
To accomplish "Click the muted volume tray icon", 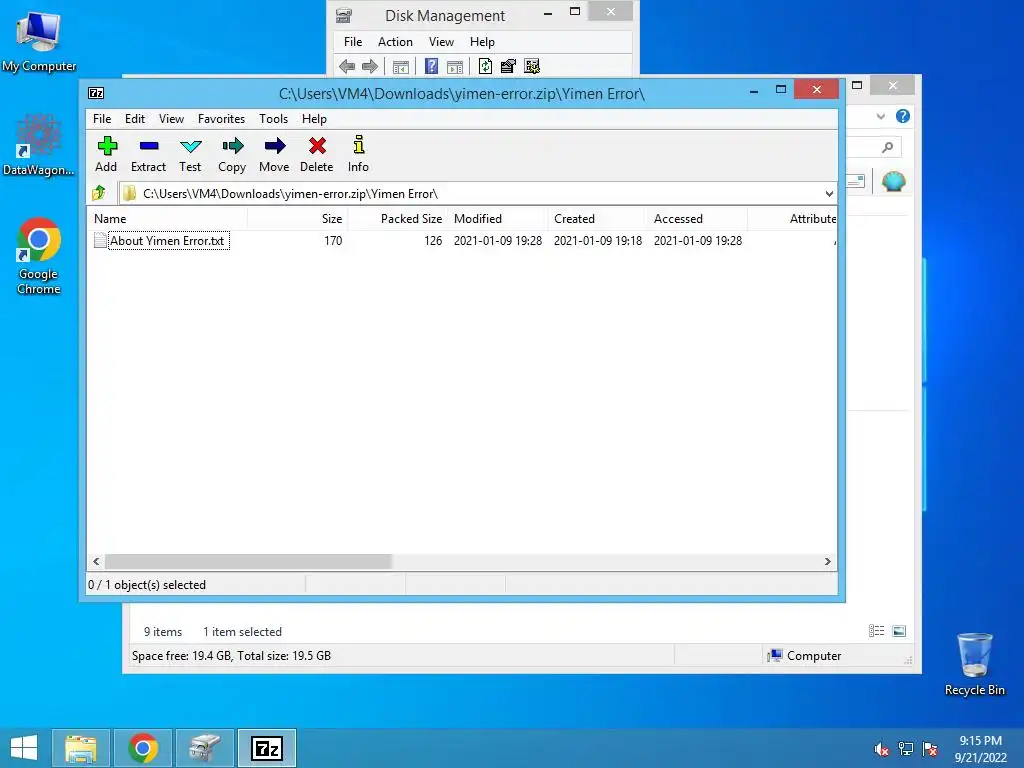I will (882, 749).
